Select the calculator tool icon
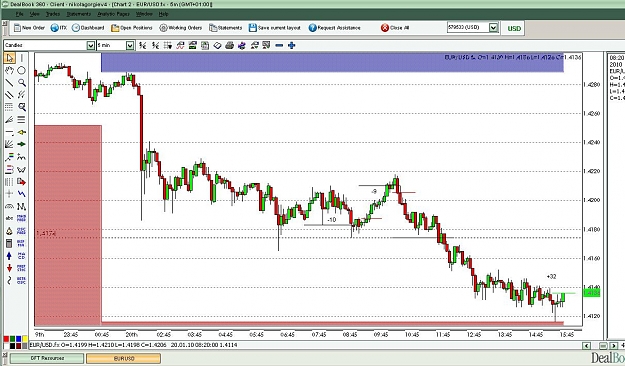This screenshot has width=625, height=366. (x=9, y=243)
